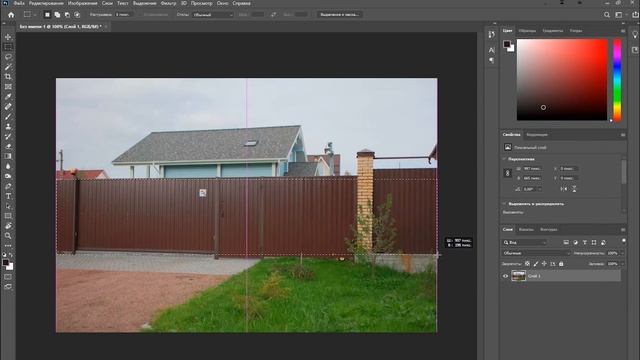The height and width of the screenshot is (360, 640).
Task: Select the Type tool
Action: coord(8,196)
